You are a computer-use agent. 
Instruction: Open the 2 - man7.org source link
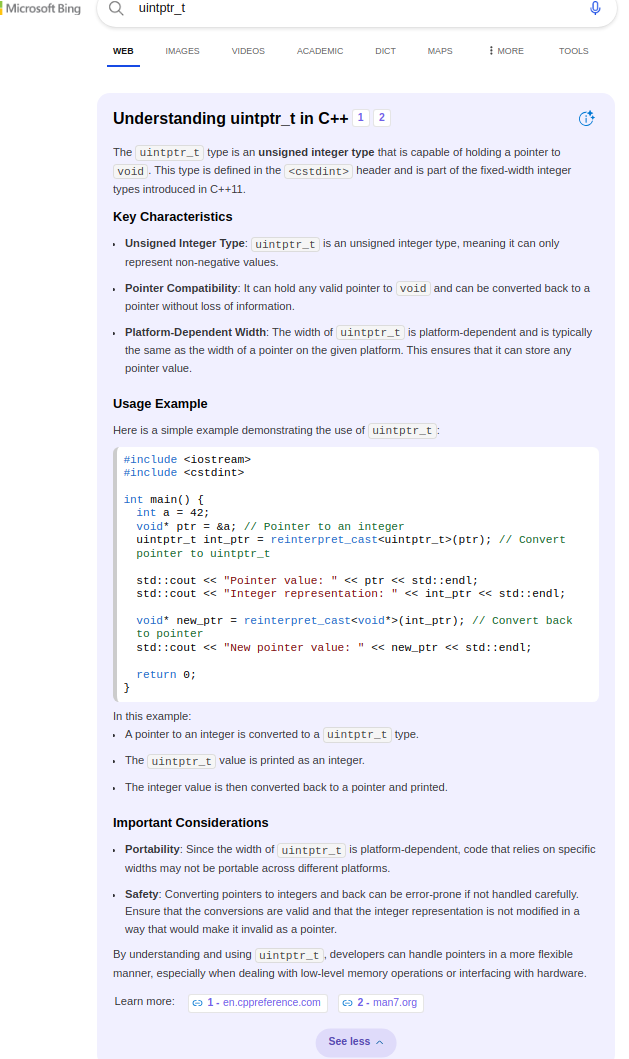[x=380, y=1003]
